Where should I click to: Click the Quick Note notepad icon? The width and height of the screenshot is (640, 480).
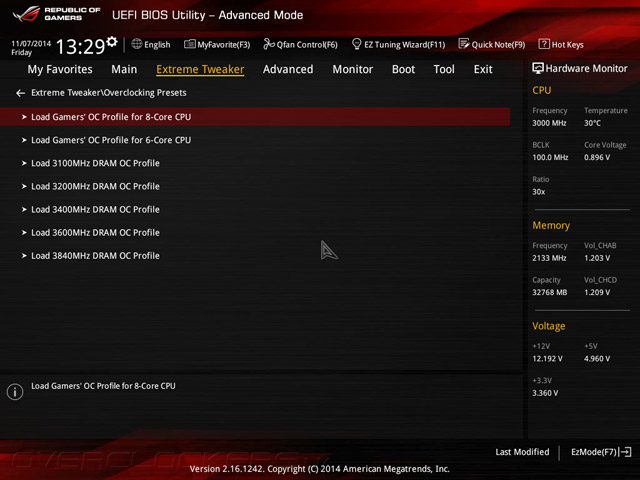point(464,44)
